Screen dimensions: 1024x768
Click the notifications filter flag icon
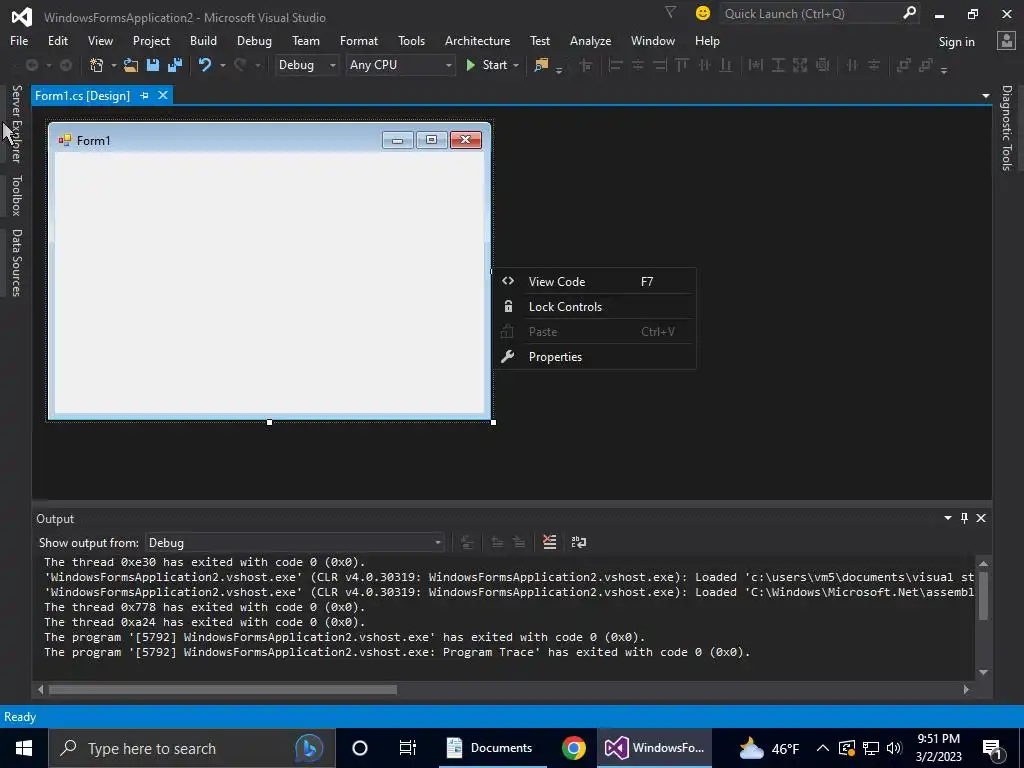click(x=670, y=12)
